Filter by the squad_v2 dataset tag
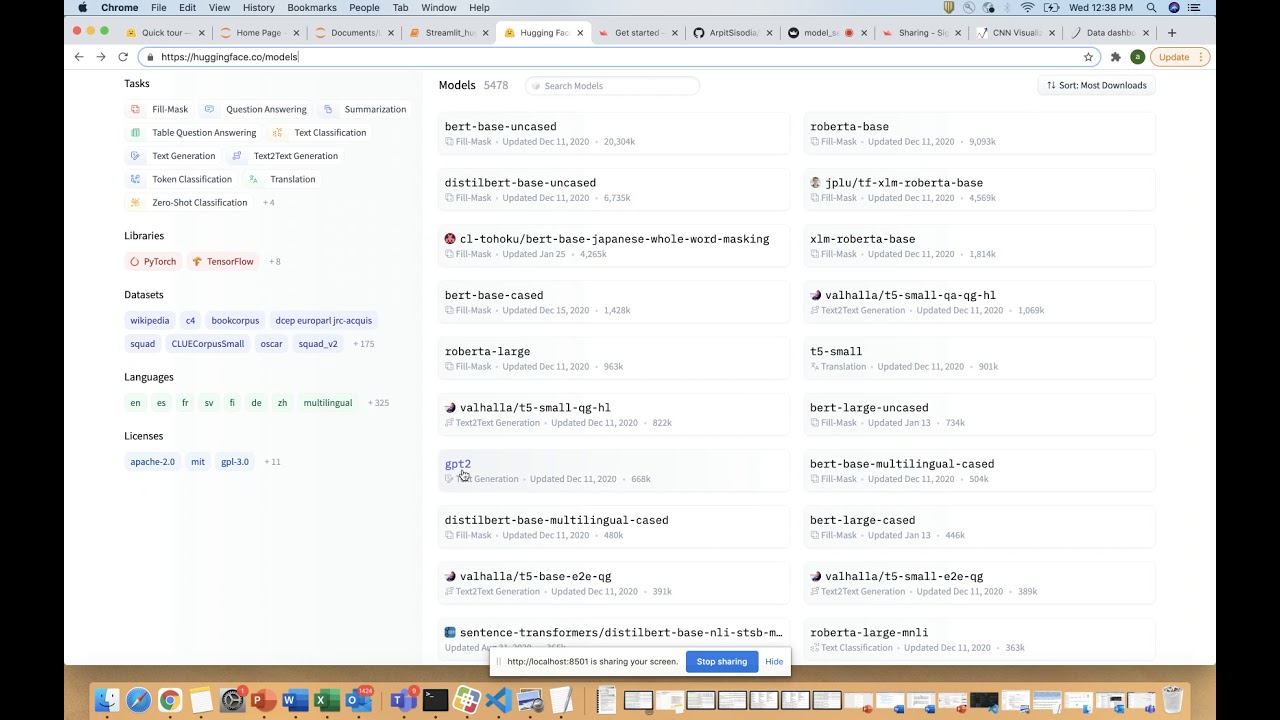This screenshot has width=1280, height=720. tap(318, 344)
